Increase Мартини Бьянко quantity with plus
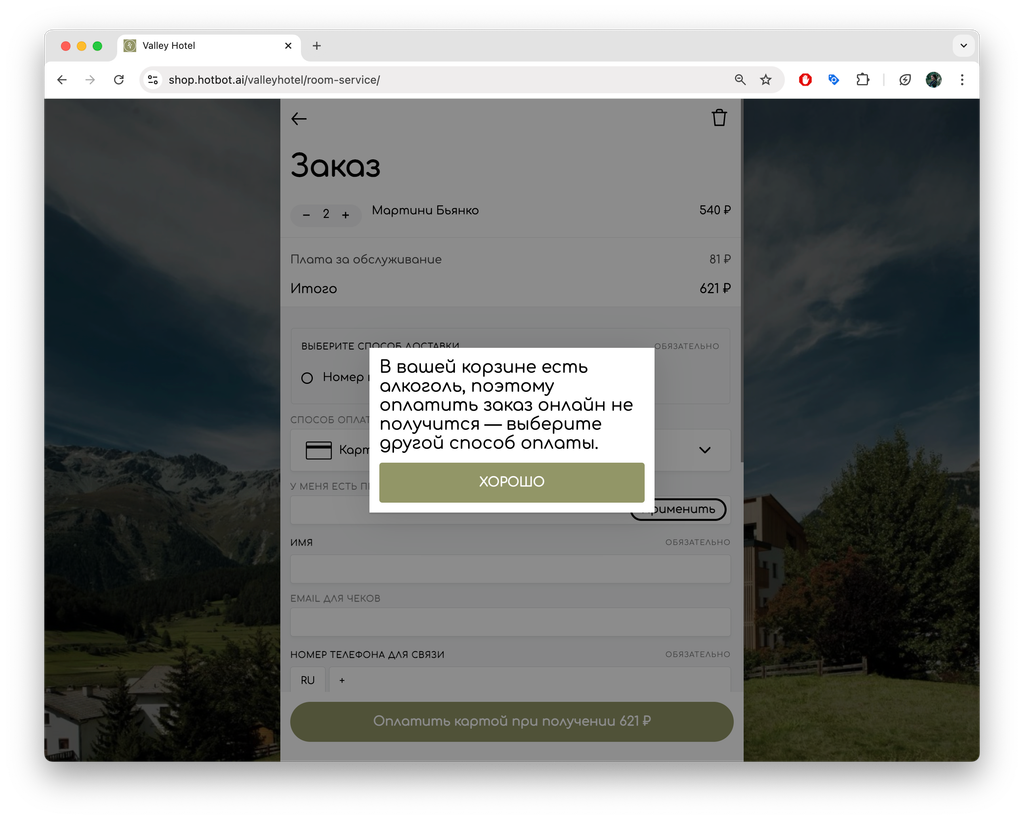 [345, 215]
